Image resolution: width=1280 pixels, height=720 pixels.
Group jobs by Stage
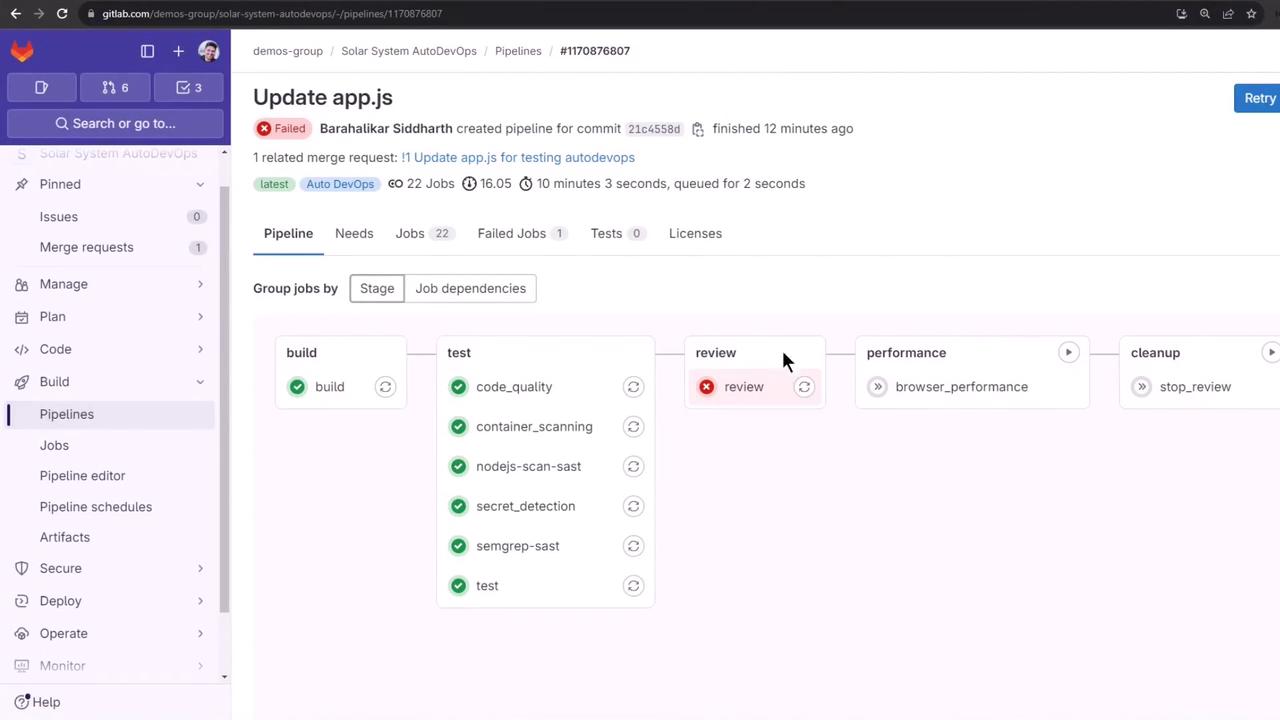click(377, 288)
